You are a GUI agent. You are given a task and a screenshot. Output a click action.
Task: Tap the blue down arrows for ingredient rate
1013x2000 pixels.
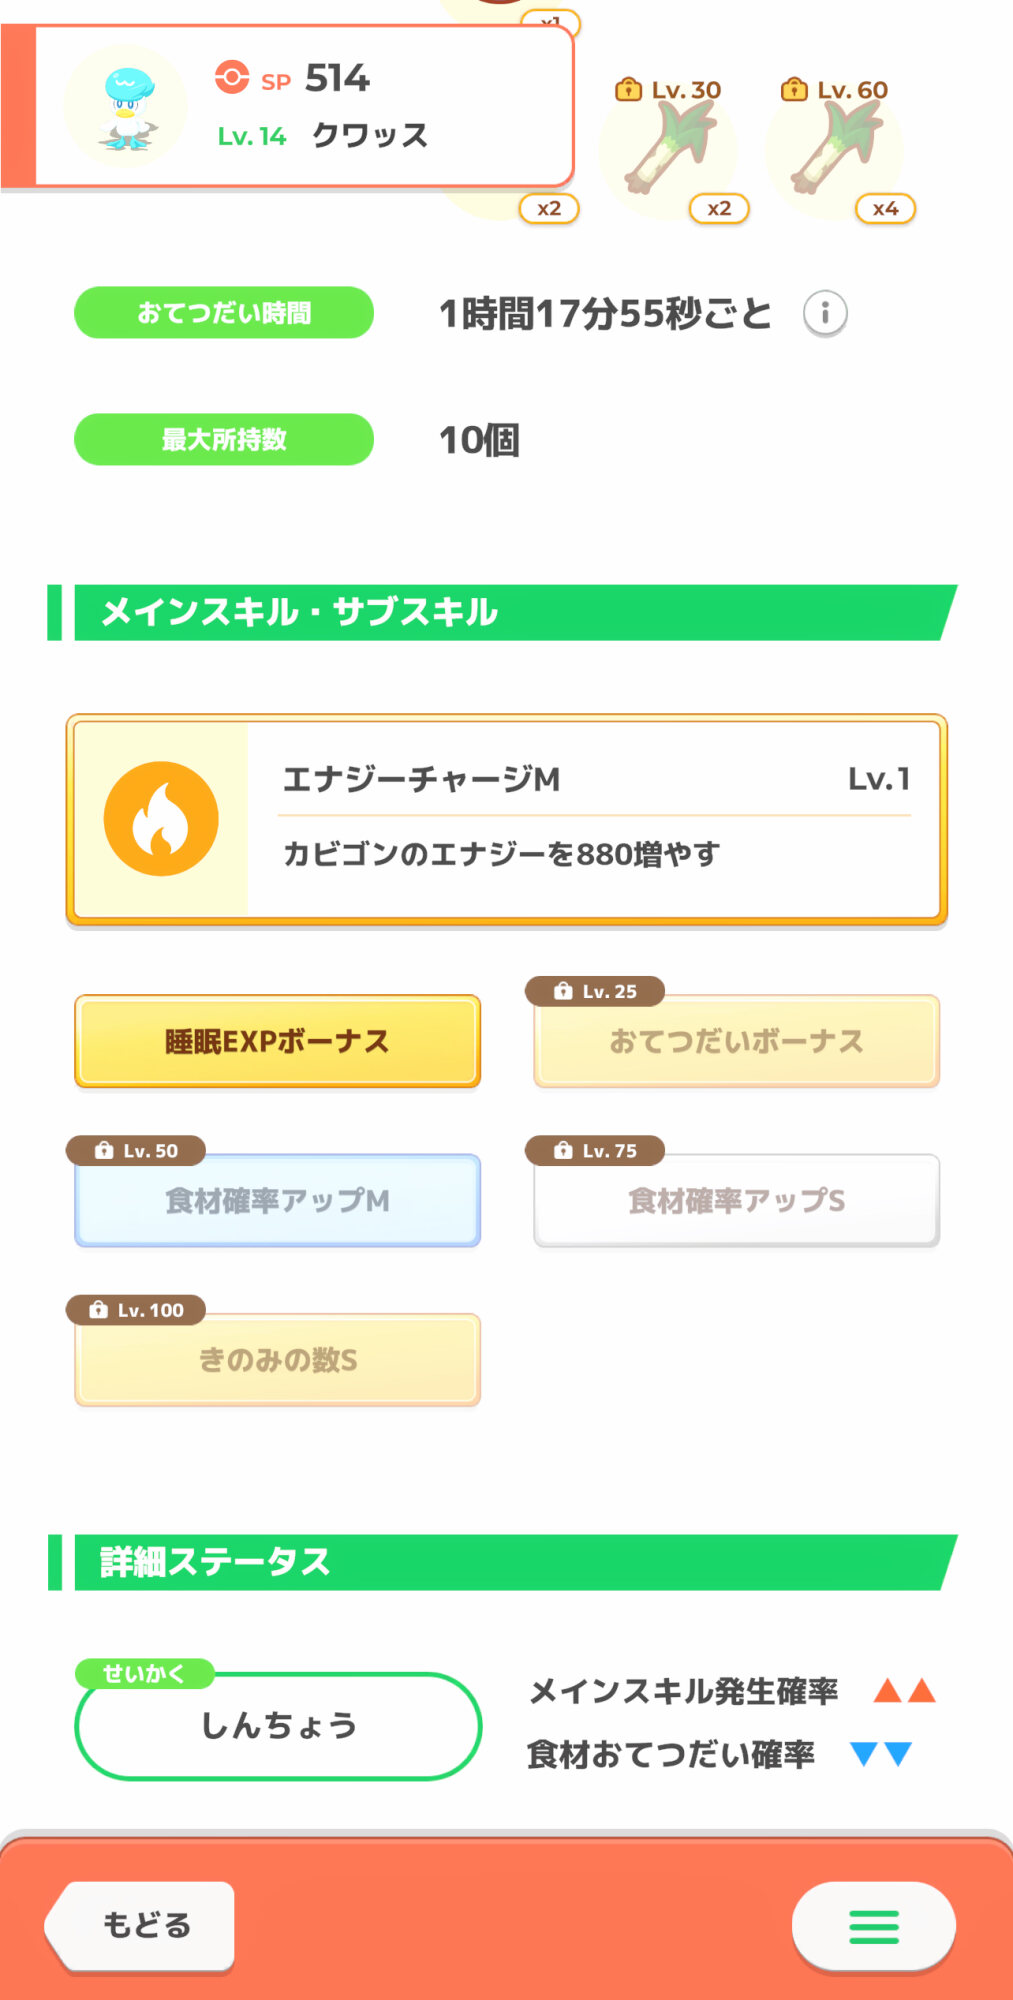(881, 1754)
